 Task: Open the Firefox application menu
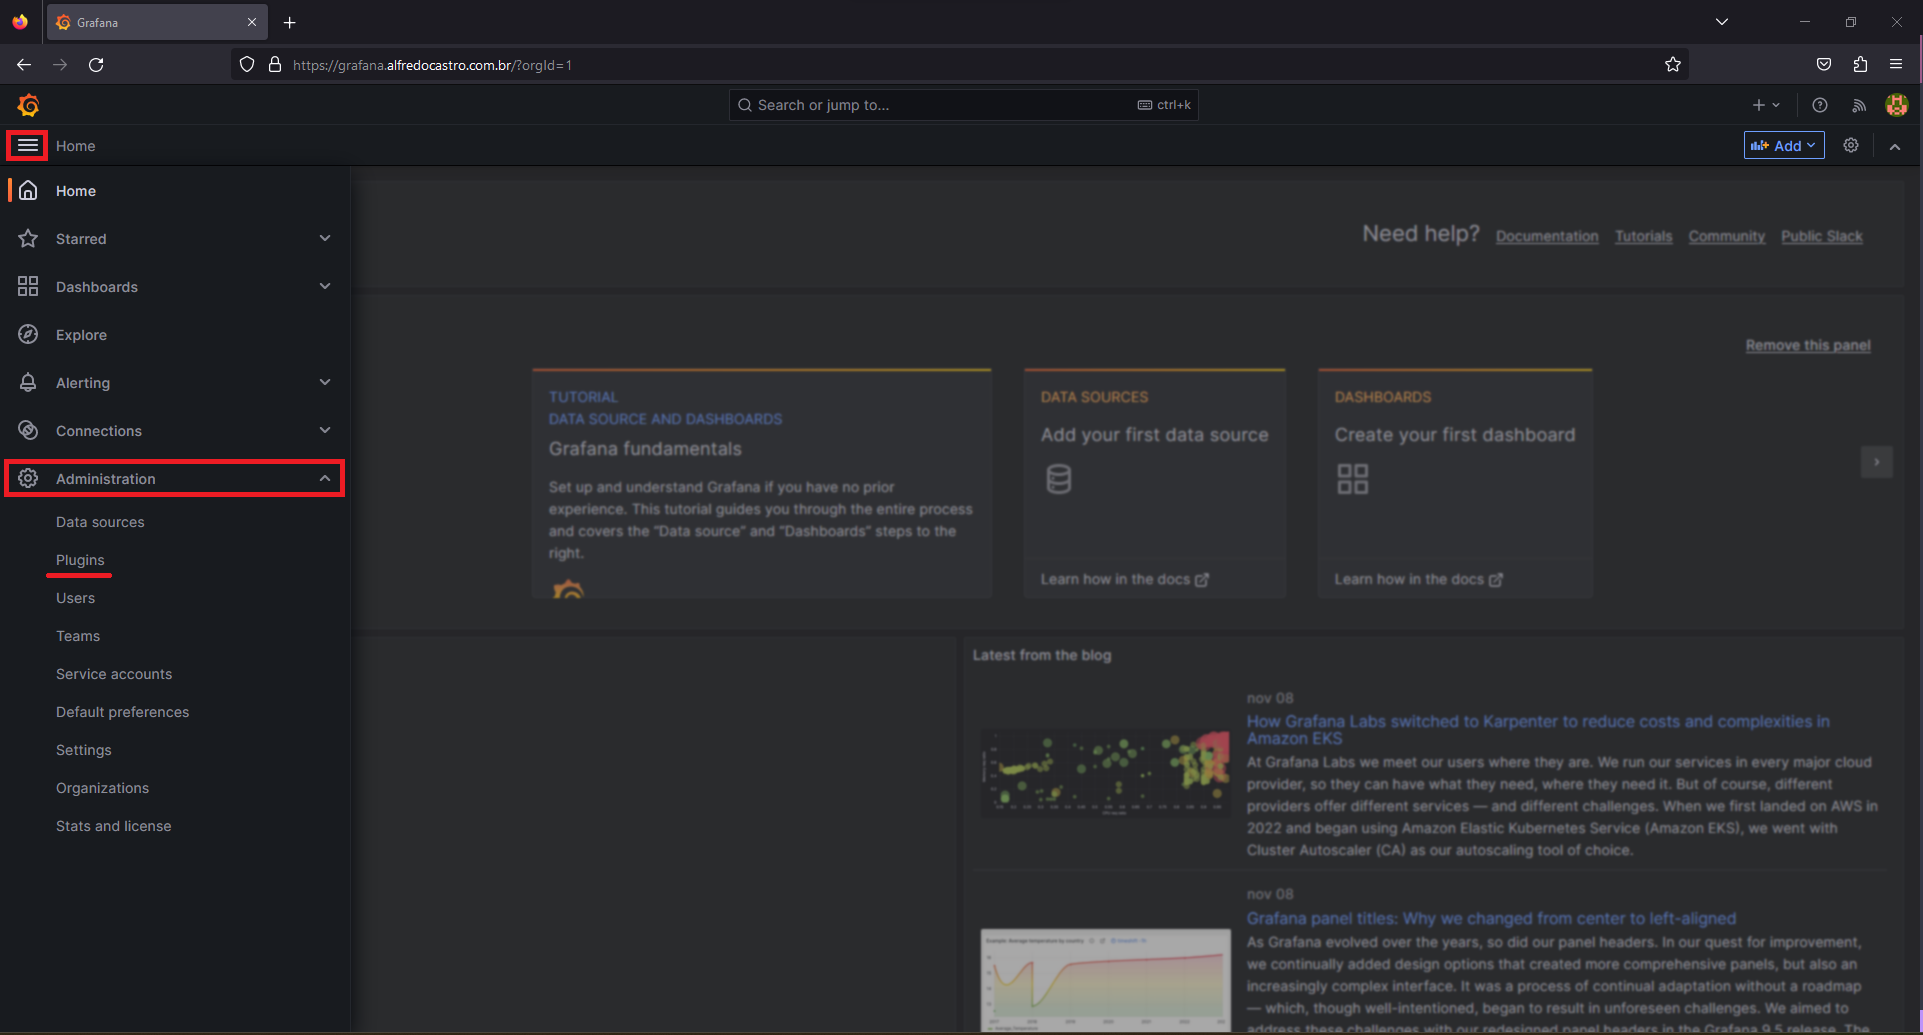[1896, 65]
